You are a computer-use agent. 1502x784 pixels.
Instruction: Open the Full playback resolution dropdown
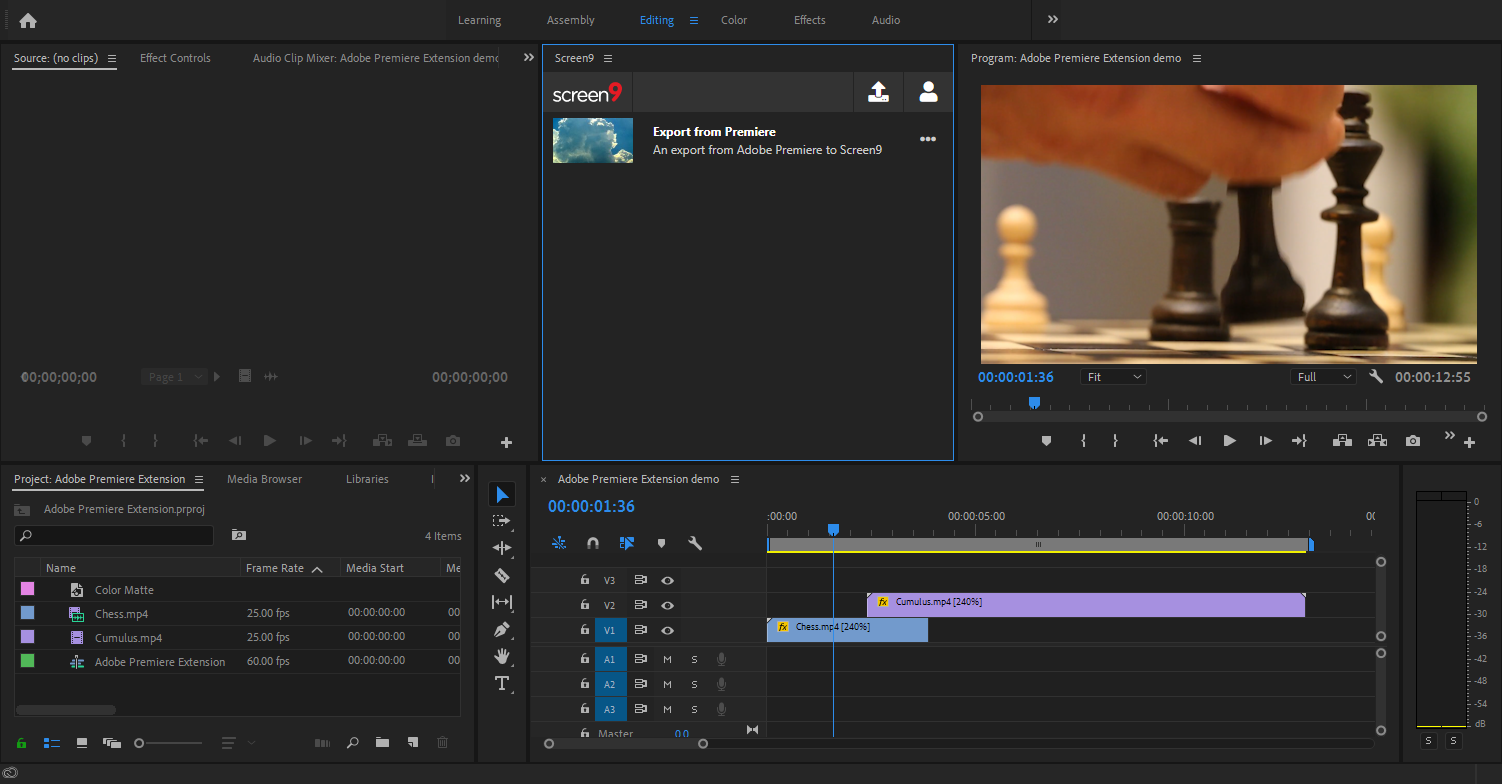1323,377
